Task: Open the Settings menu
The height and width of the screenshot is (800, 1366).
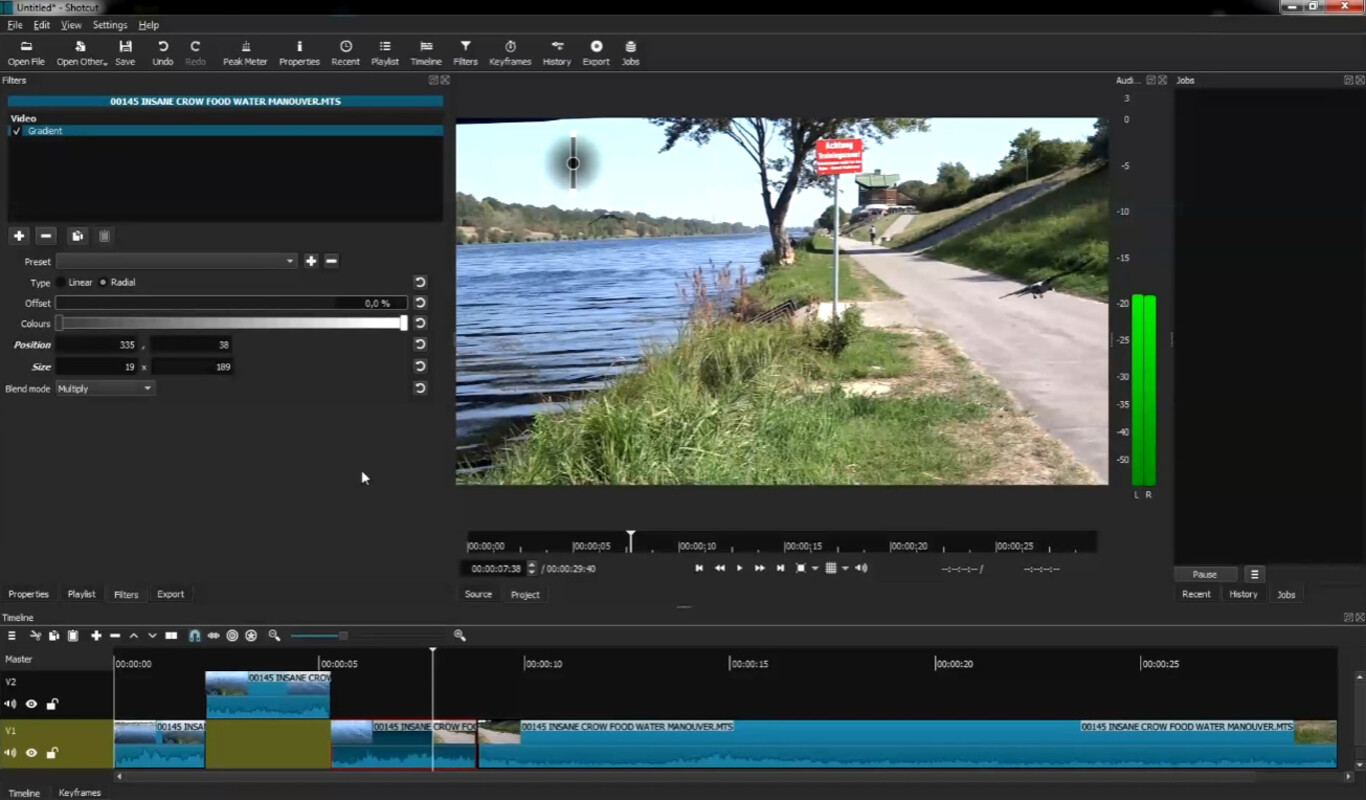Action: (x=110, y=25)
